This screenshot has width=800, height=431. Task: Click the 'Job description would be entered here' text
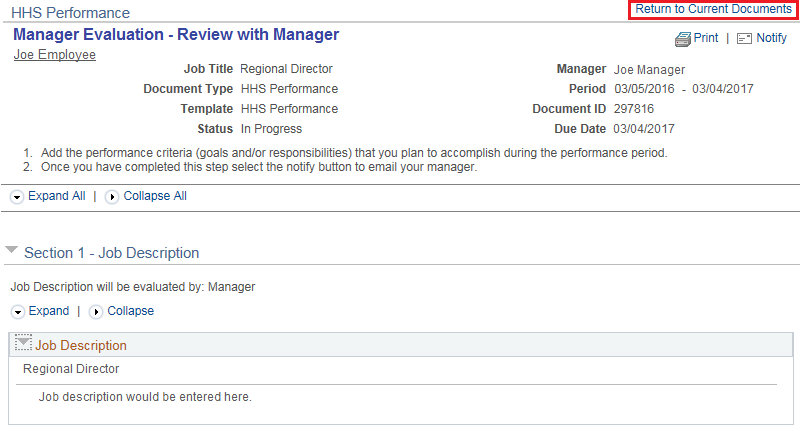(x=145, y=397)
